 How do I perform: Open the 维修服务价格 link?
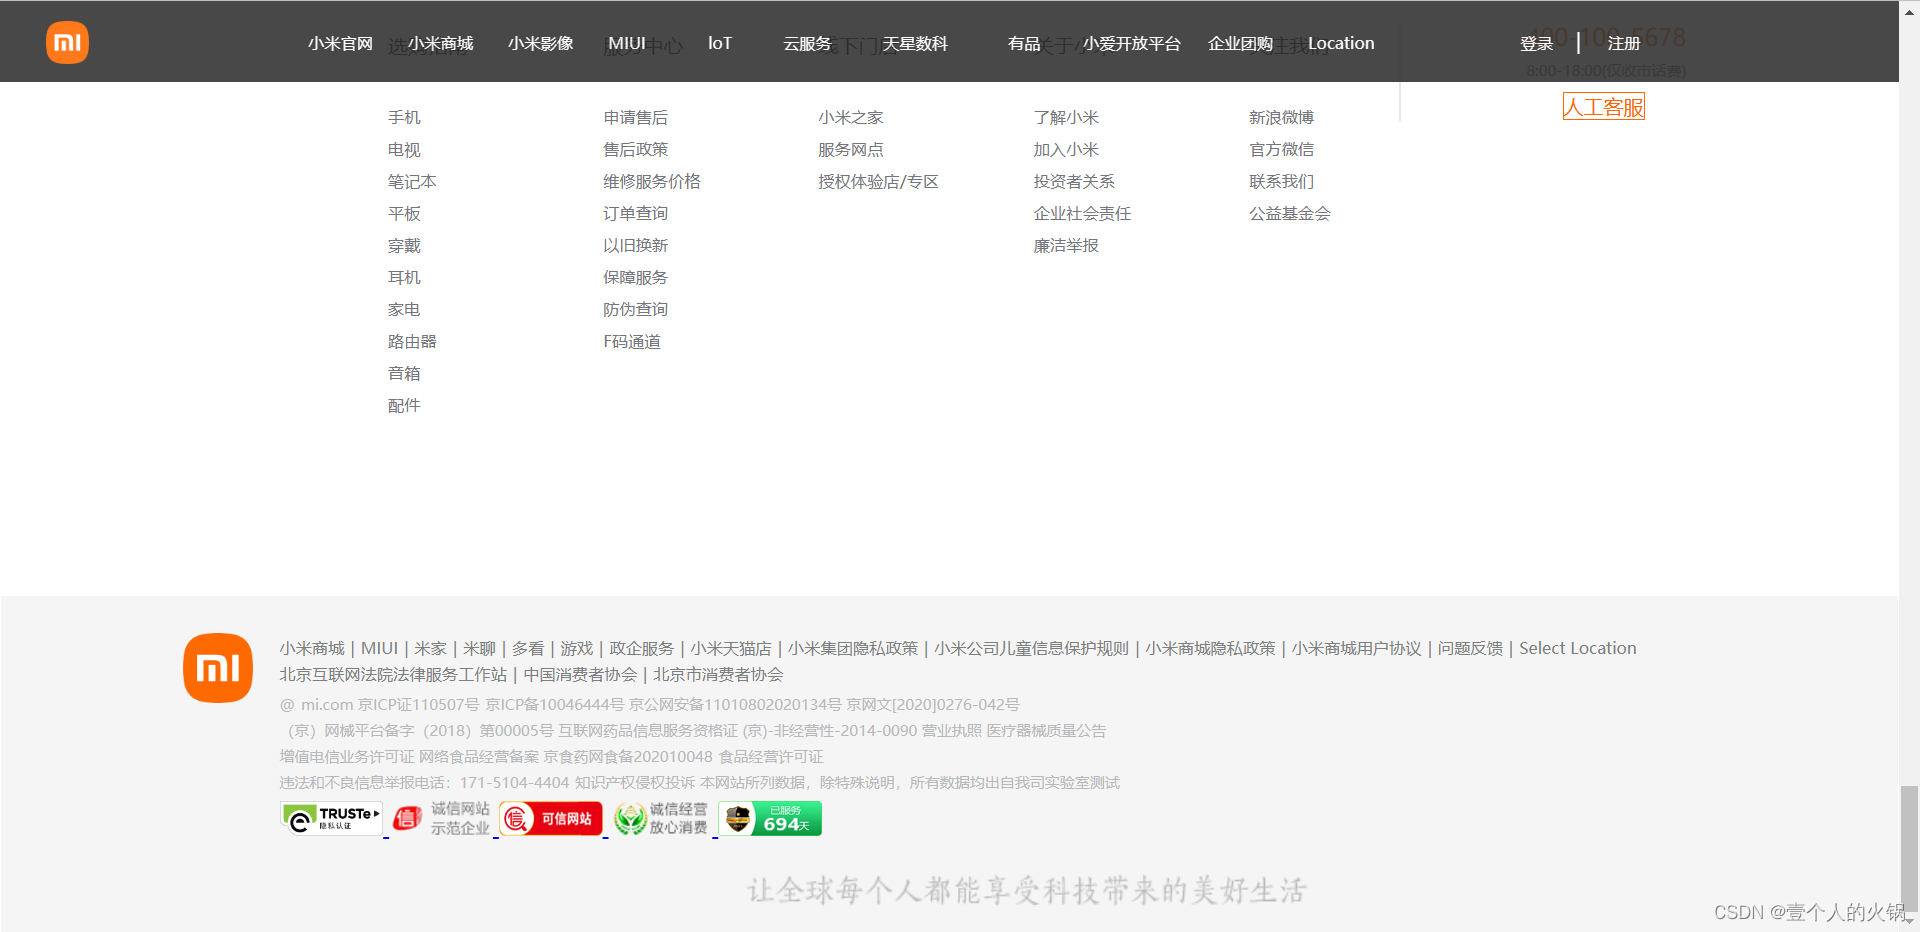tap(652, 182)
